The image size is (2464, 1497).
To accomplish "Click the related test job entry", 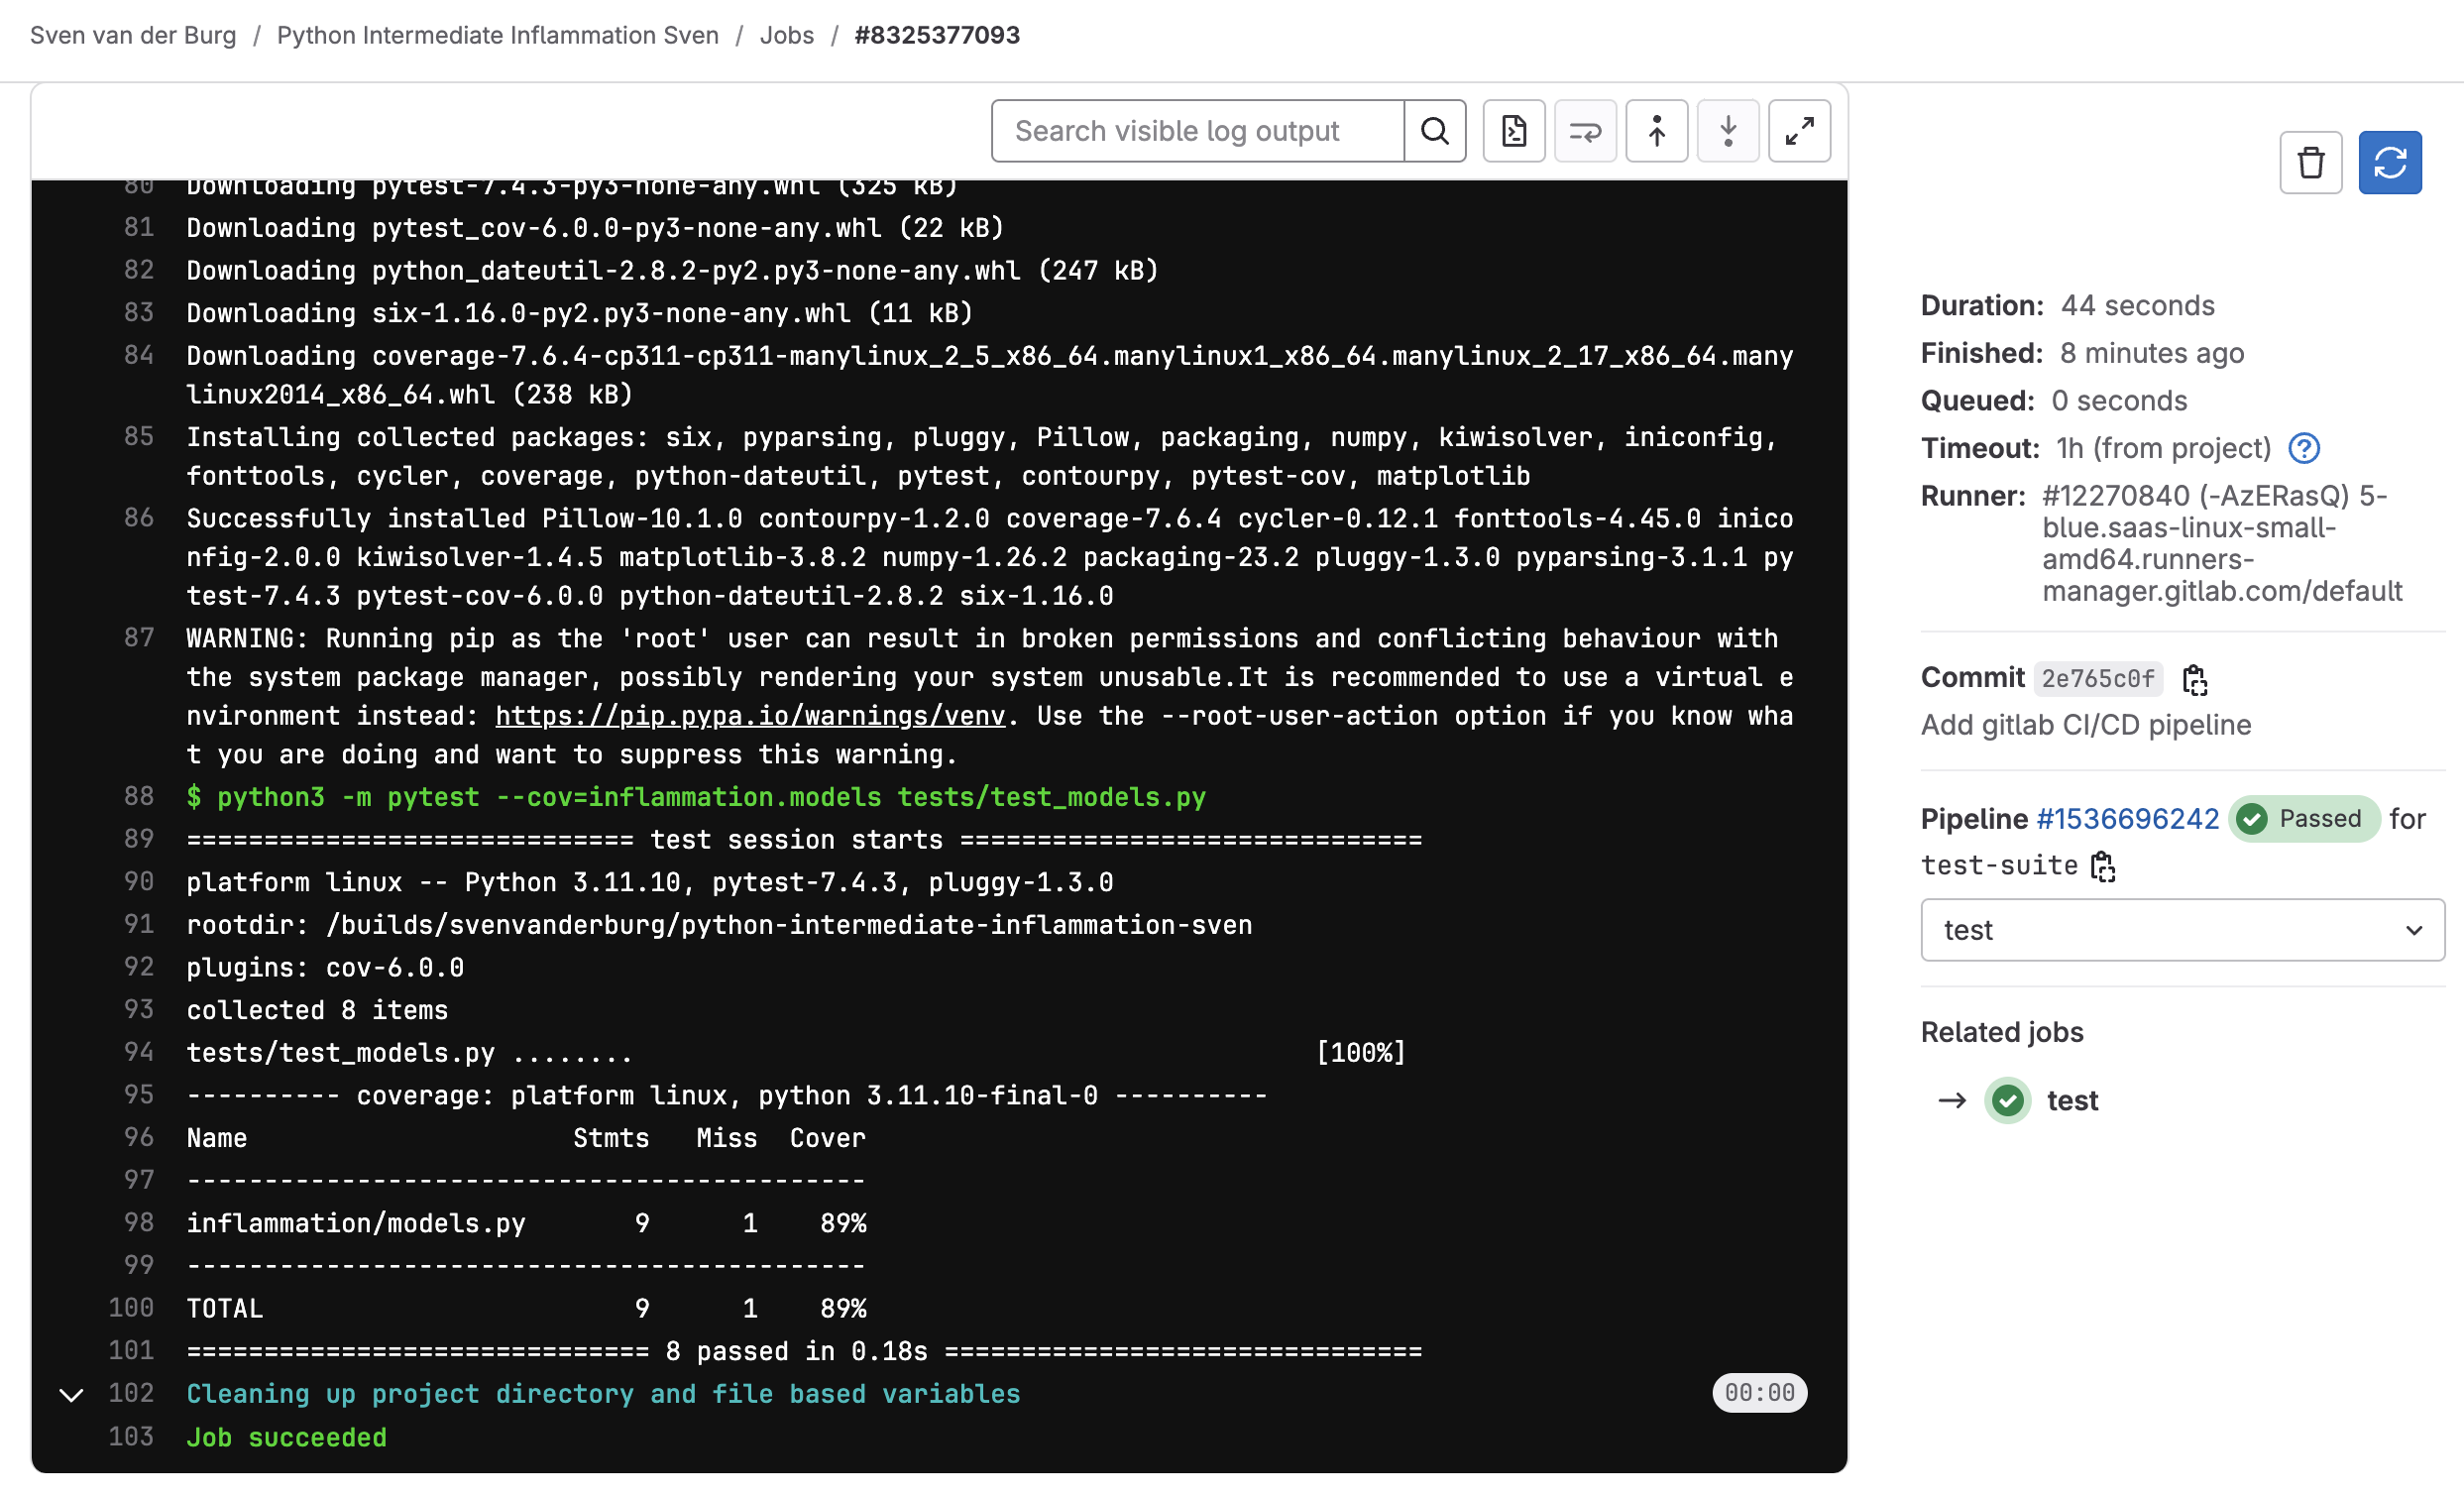I will pos(2072,1100).
